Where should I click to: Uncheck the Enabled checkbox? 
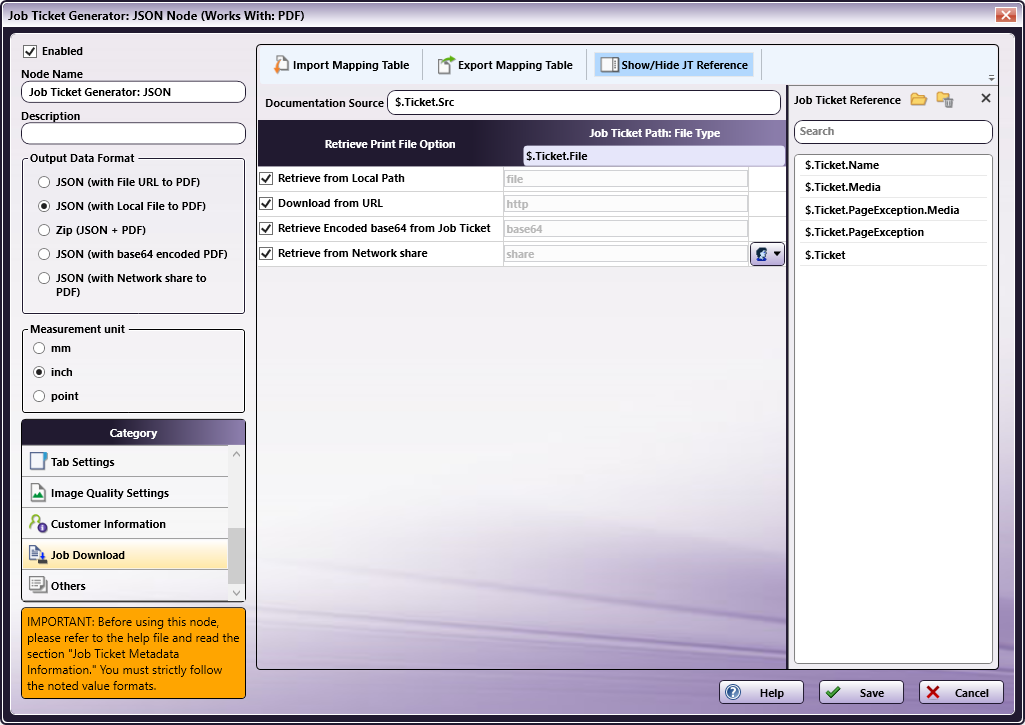(30, 51)
